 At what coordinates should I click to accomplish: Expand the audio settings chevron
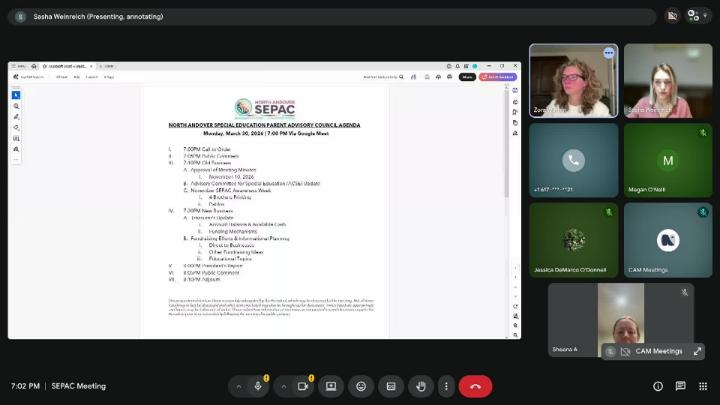pyautogui.click(x=238, y=386)
